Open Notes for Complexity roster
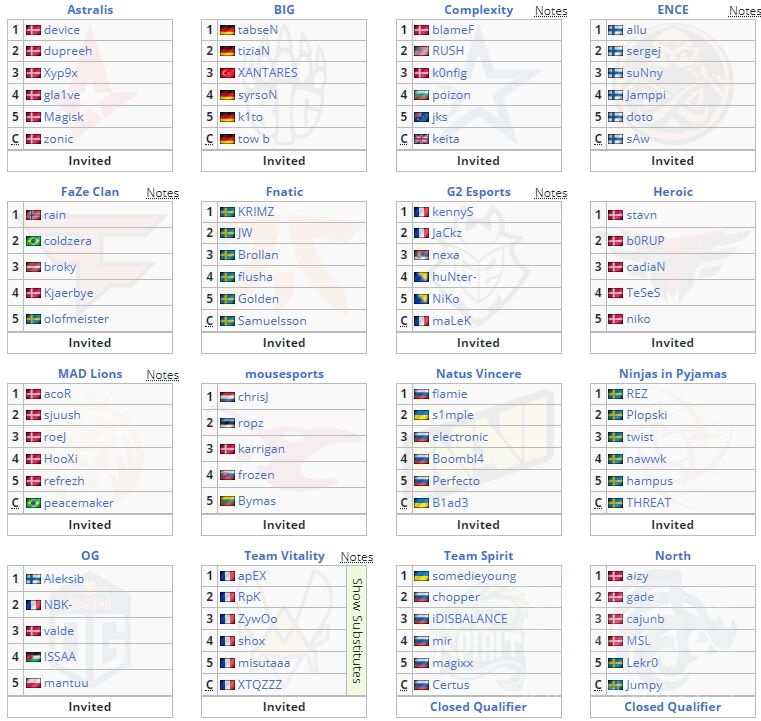Viewport: 761px width, 721px height. (x=550, y=11)
